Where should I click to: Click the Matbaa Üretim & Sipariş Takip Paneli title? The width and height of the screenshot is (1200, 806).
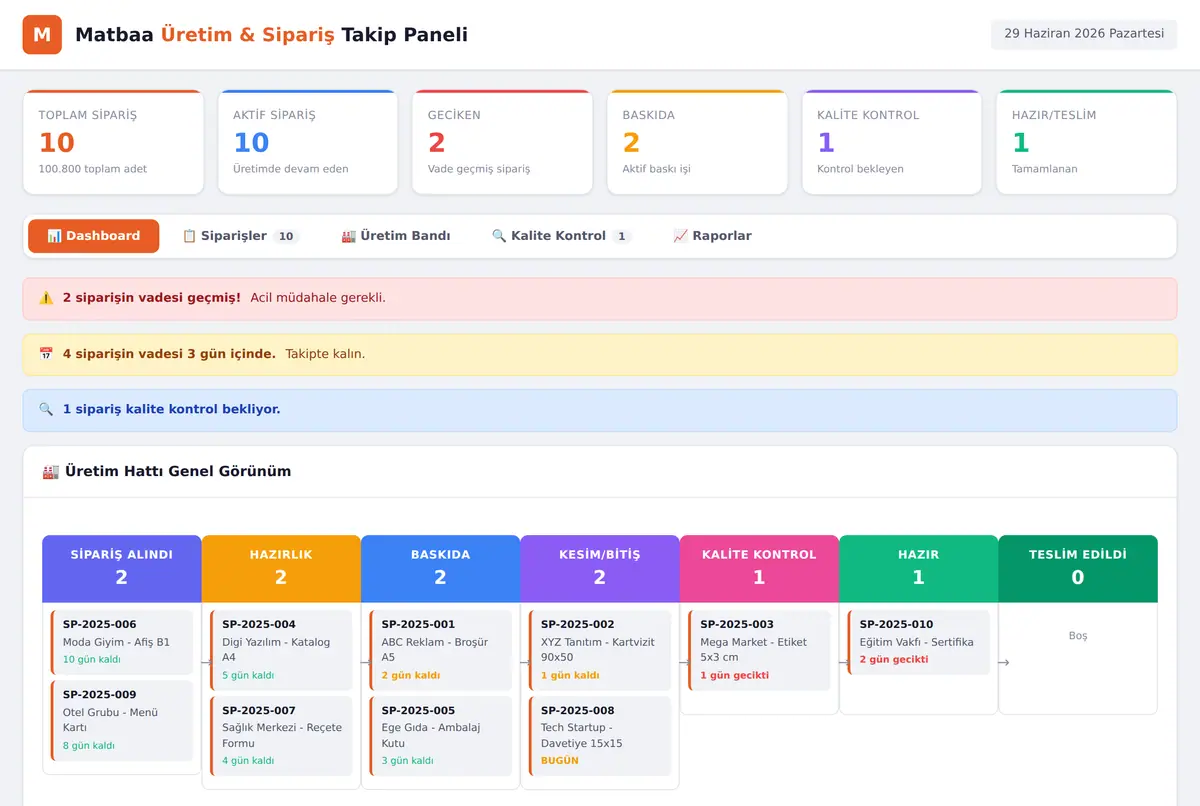[x=271, y=35]
